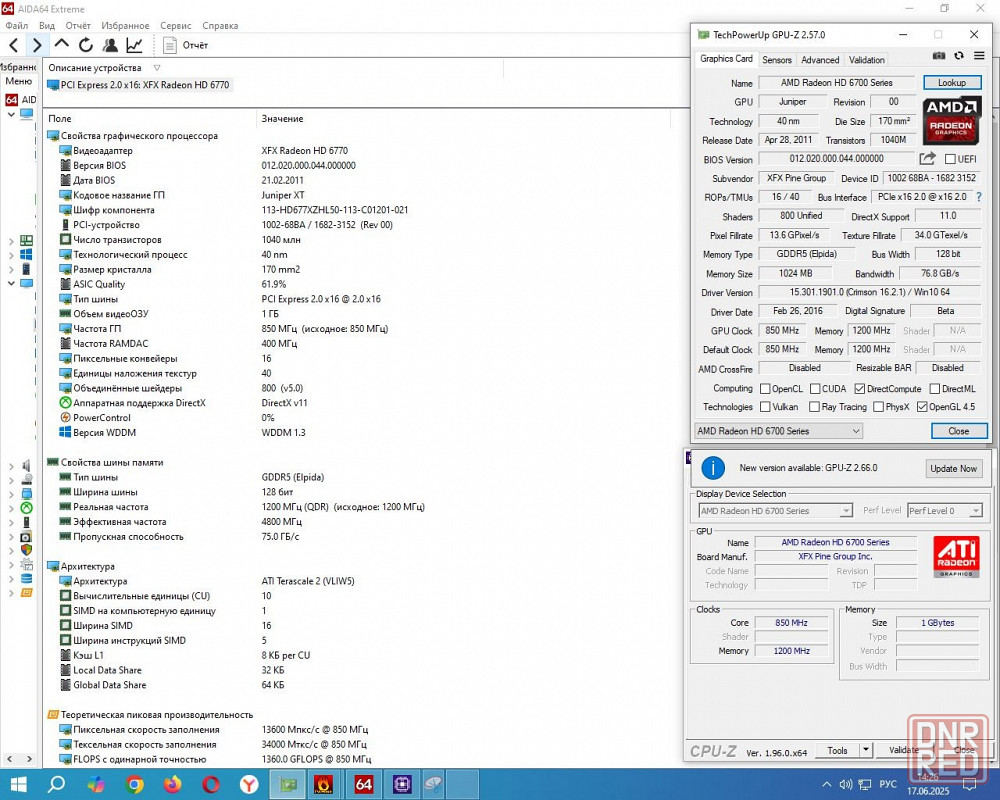1000x800 pixels.
Task: Switch to FurMark taskbar icon
Action: [324, 784]
